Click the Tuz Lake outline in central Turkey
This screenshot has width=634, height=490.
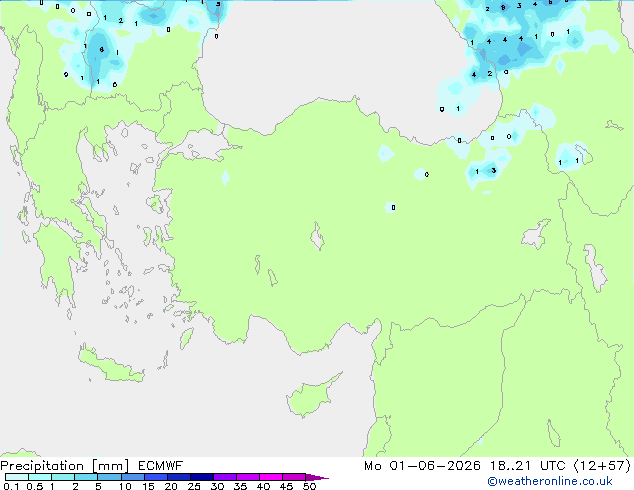point(317,236)
